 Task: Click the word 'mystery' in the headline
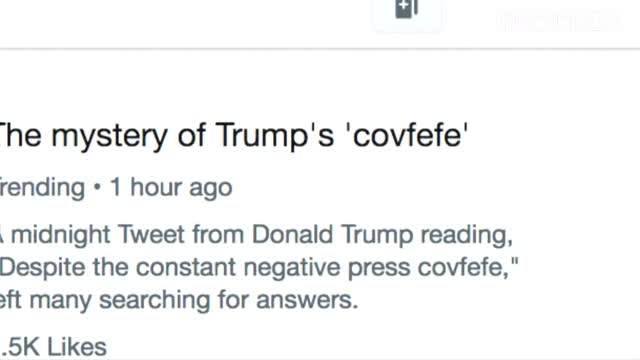[109, 136]
